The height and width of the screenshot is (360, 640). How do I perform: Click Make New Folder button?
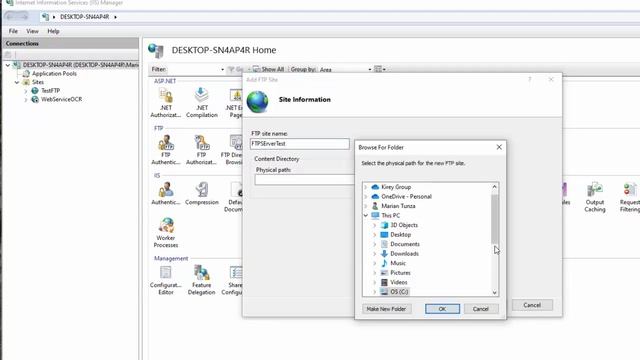click(x=386, y=309)
